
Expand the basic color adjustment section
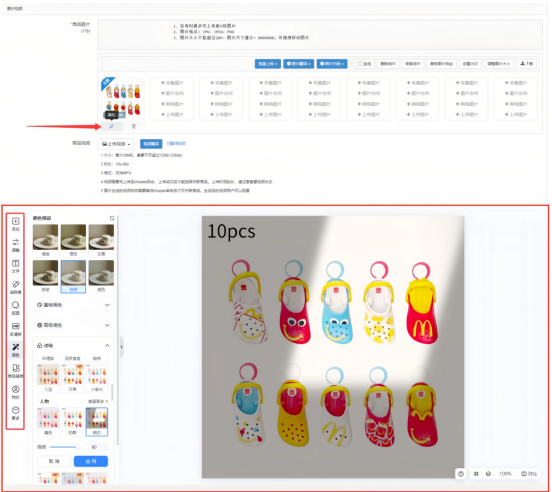pyautogui.click(x=73, y=305)
